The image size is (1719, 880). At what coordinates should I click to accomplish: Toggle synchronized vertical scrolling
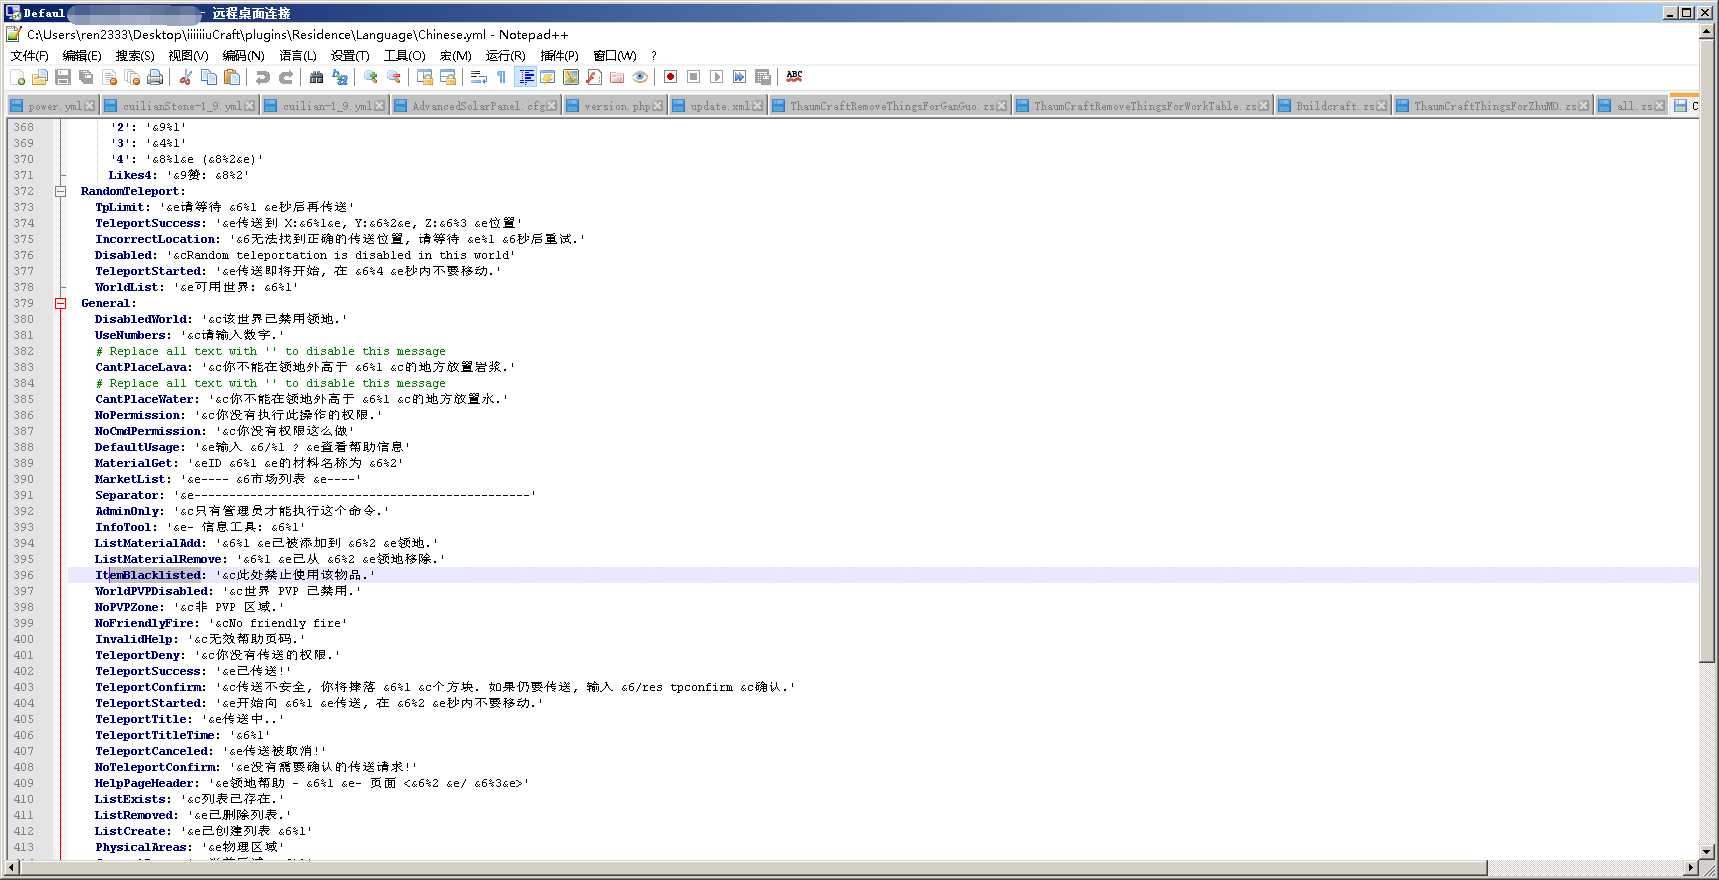point(424,77)
